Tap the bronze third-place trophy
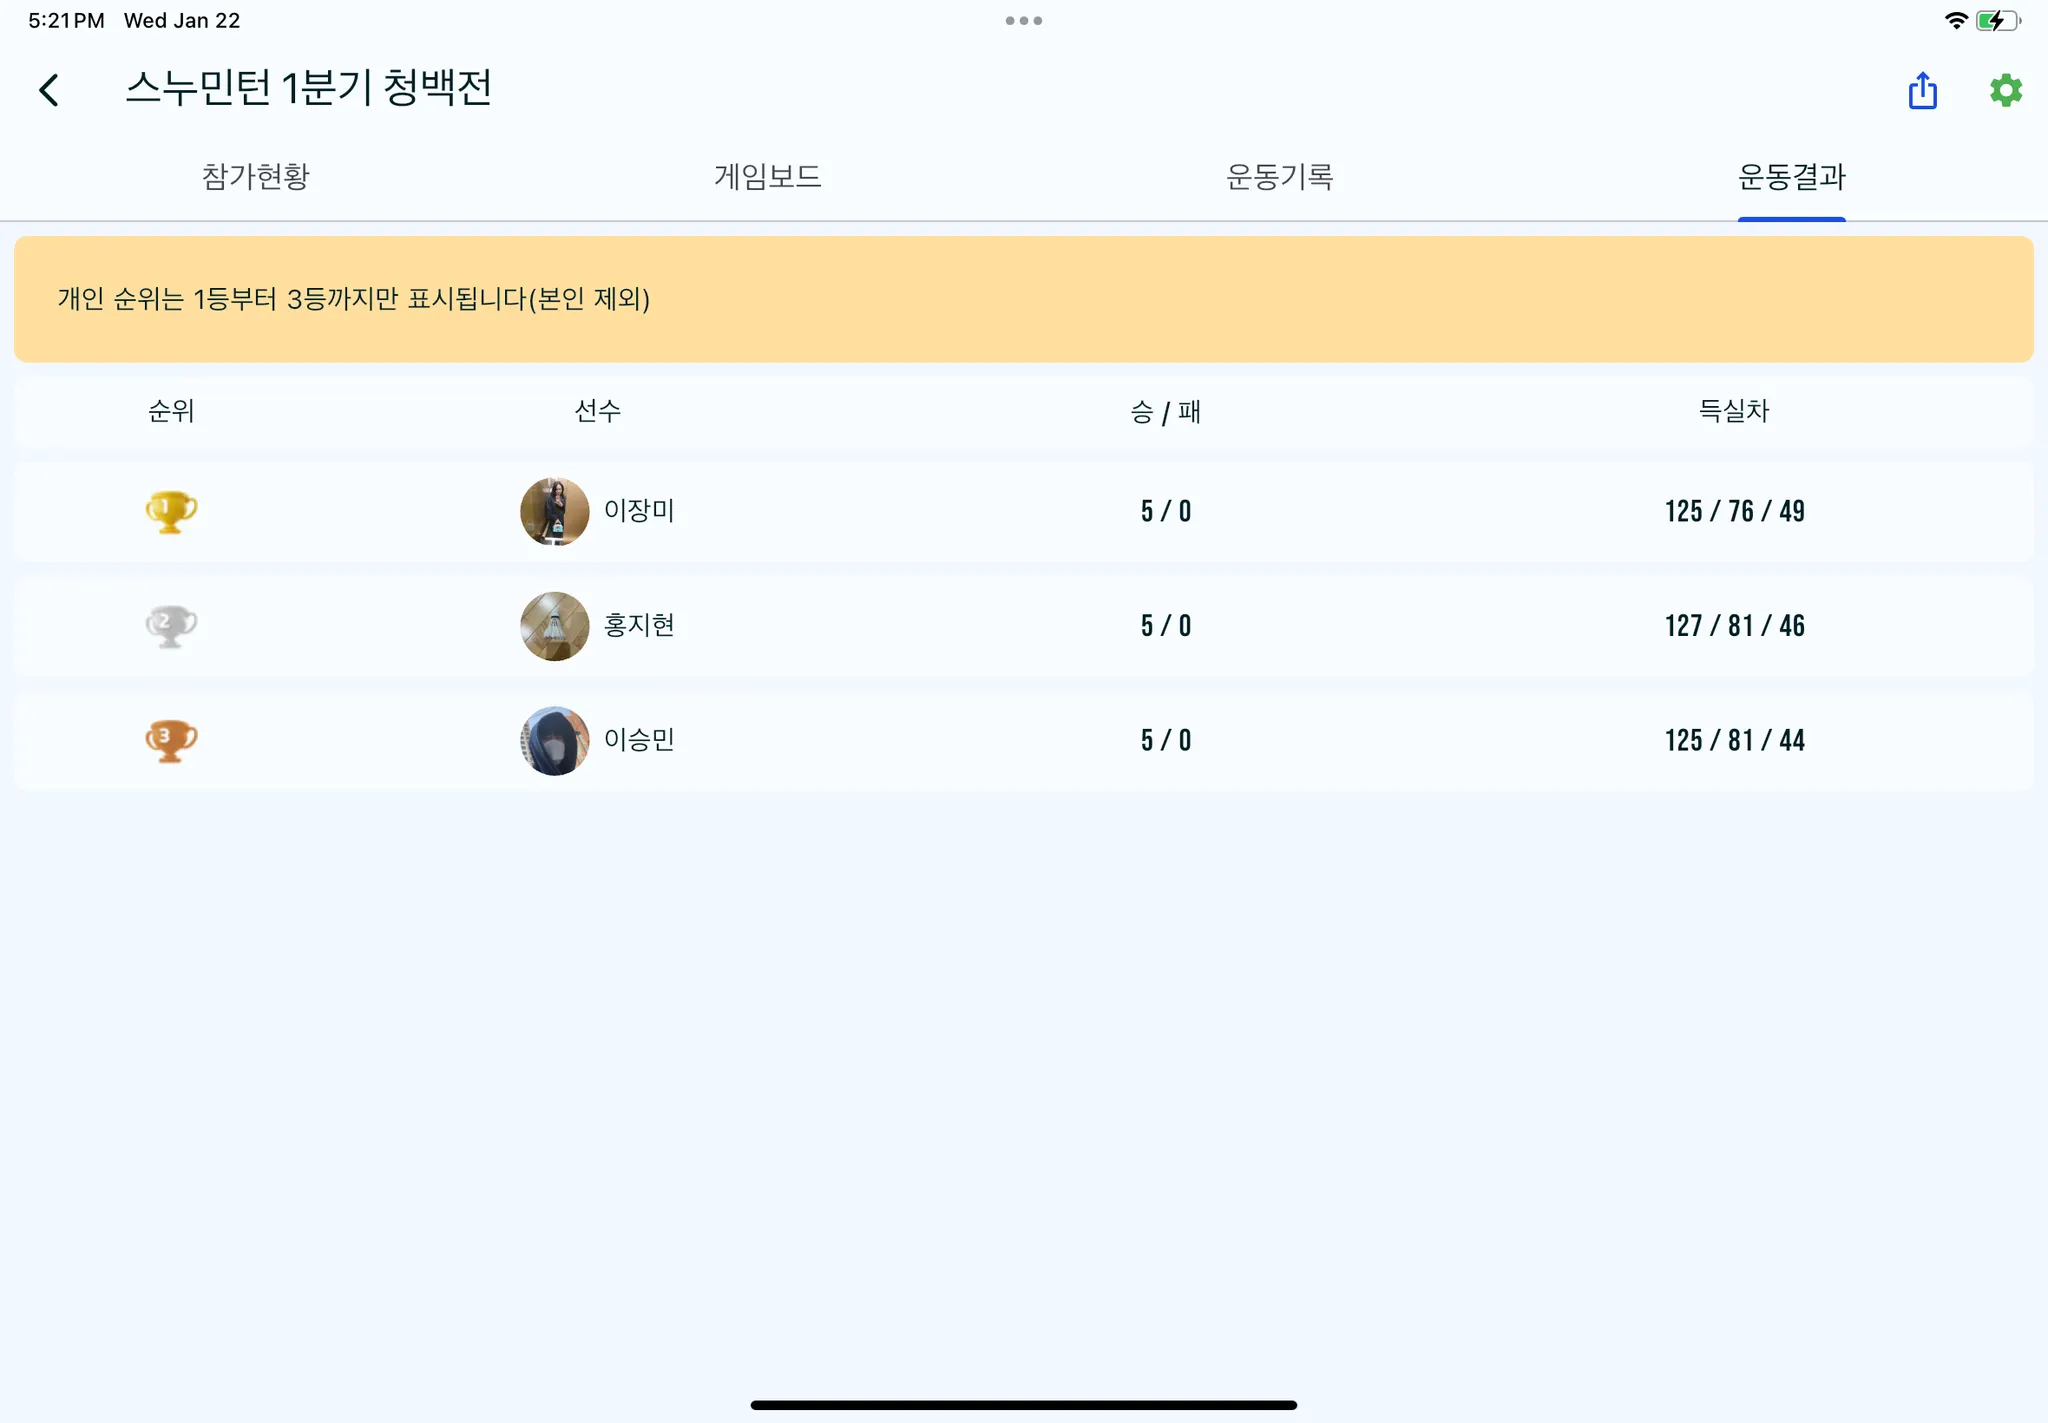The image size is (2048, 1423). (171, 740)
